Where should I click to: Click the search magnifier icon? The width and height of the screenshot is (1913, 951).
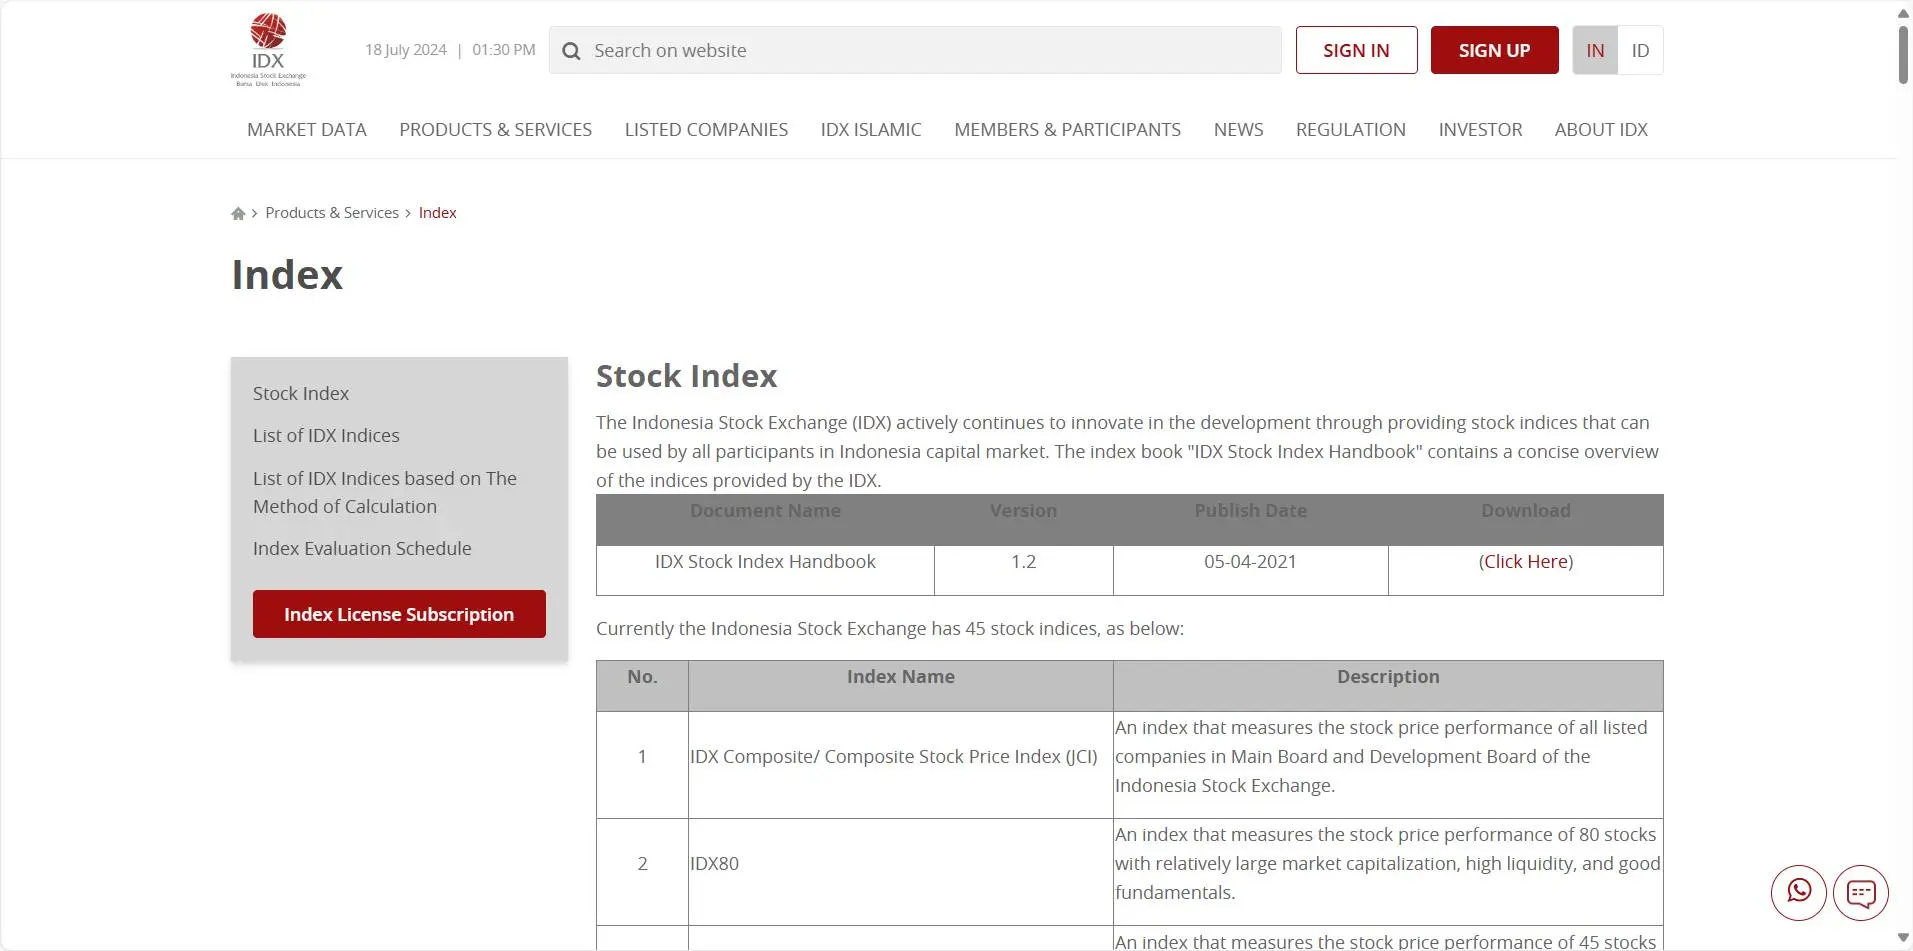pyautogui.click(x=571, y=51)
